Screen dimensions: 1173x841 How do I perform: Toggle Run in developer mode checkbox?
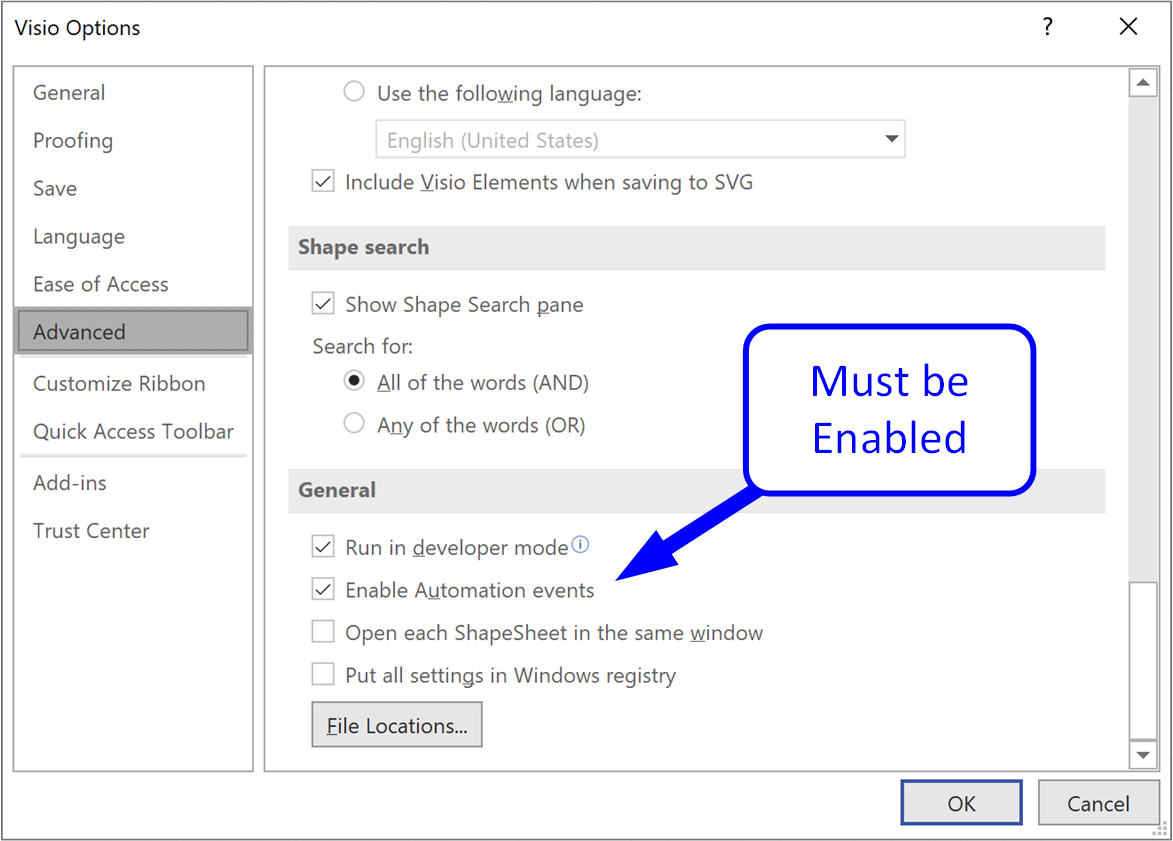(323, 547)
